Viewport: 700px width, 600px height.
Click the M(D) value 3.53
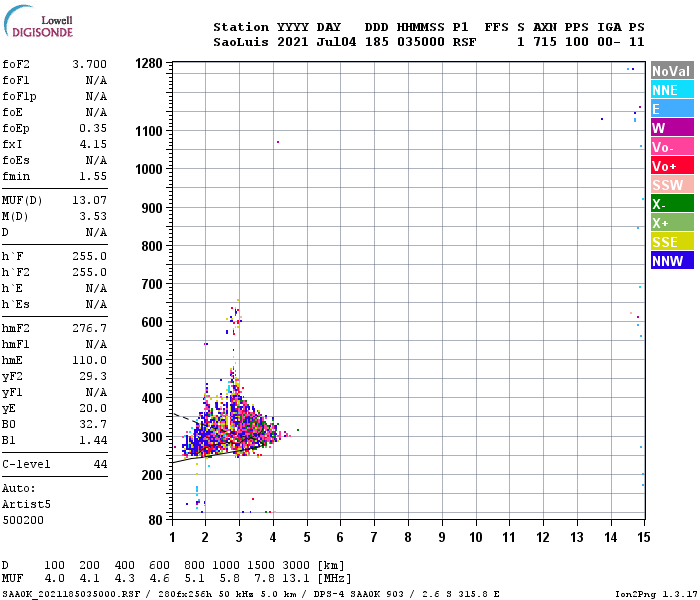coord(93,216)
